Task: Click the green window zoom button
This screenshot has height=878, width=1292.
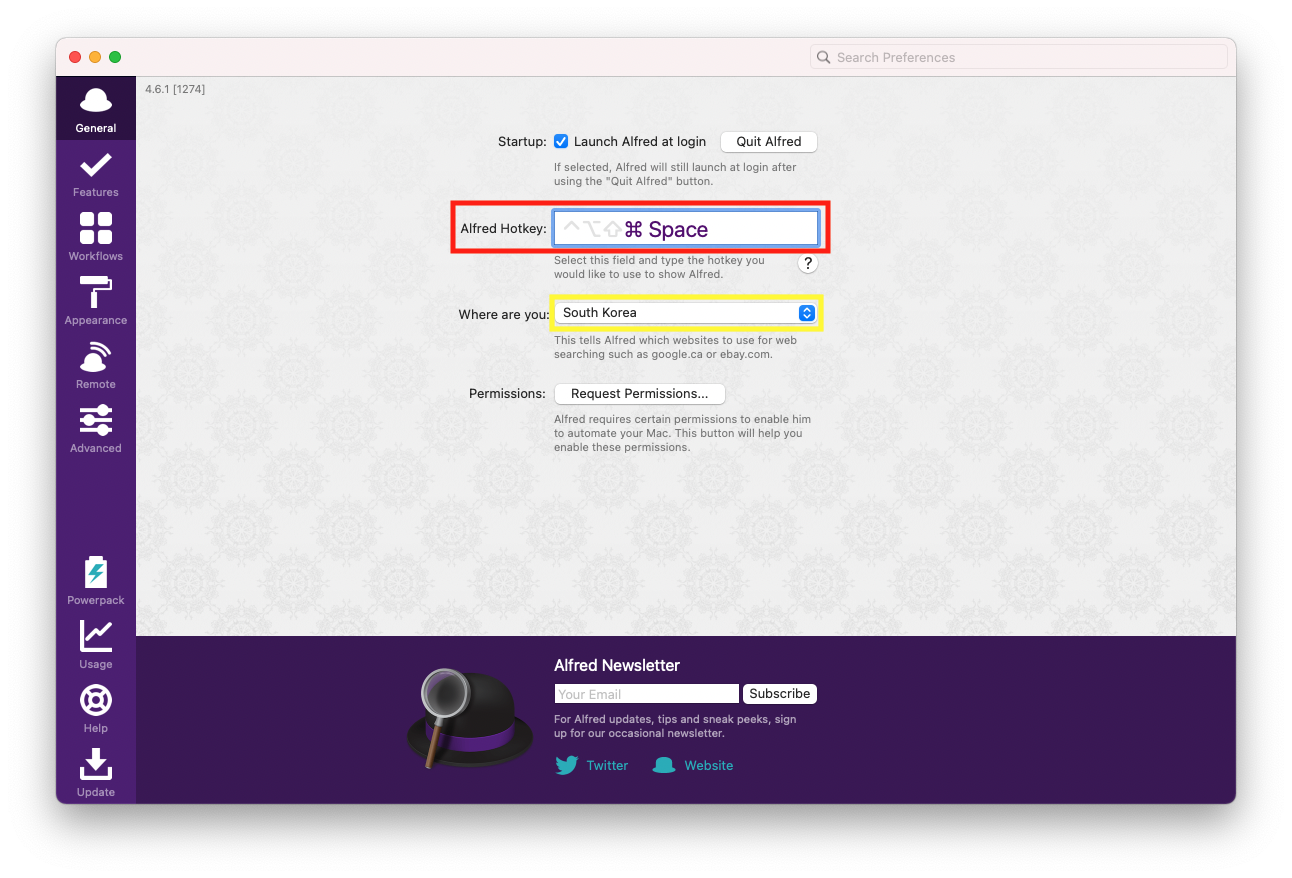Action: [115, 57]
